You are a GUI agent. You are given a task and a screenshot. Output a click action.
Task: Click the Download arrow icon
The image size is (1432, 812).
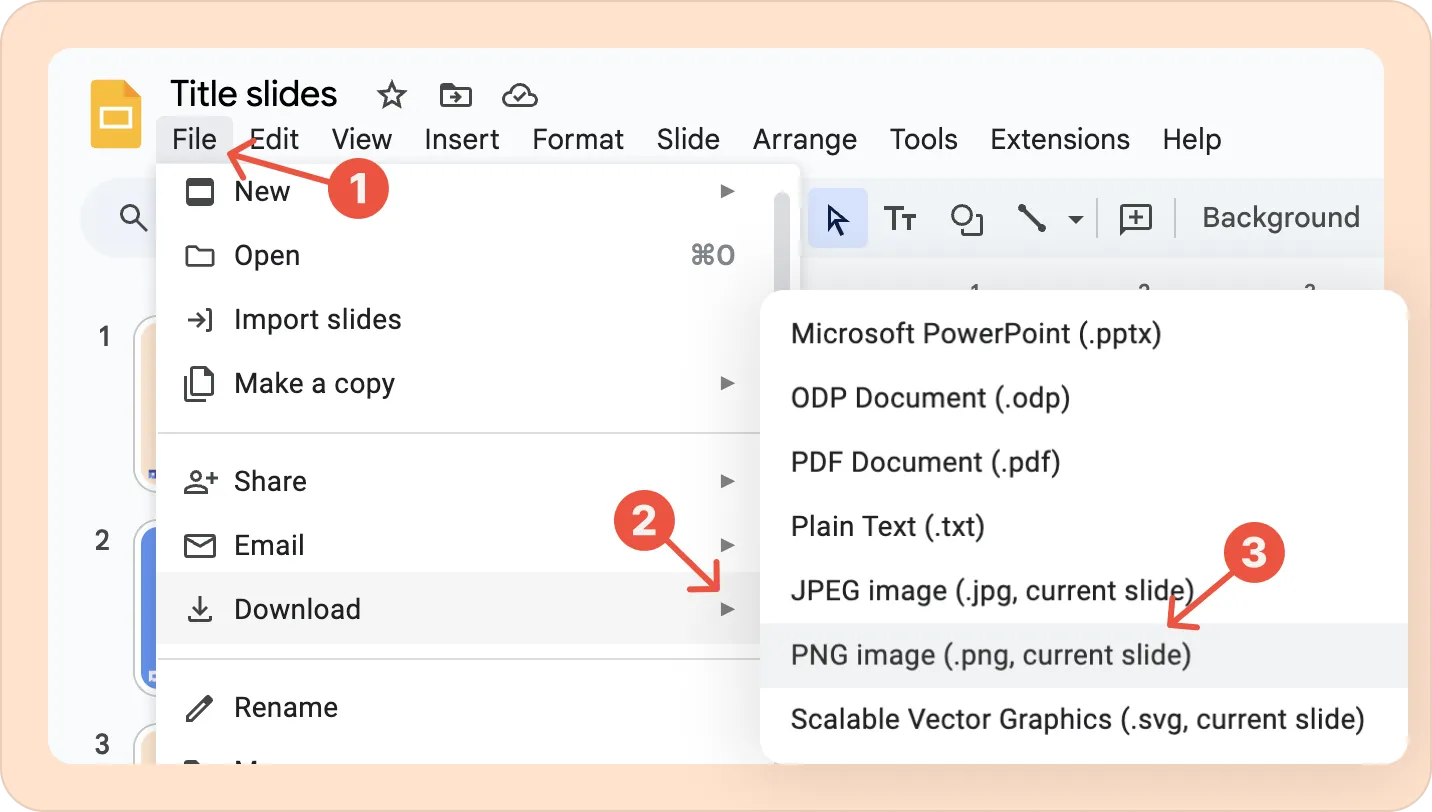200,609
